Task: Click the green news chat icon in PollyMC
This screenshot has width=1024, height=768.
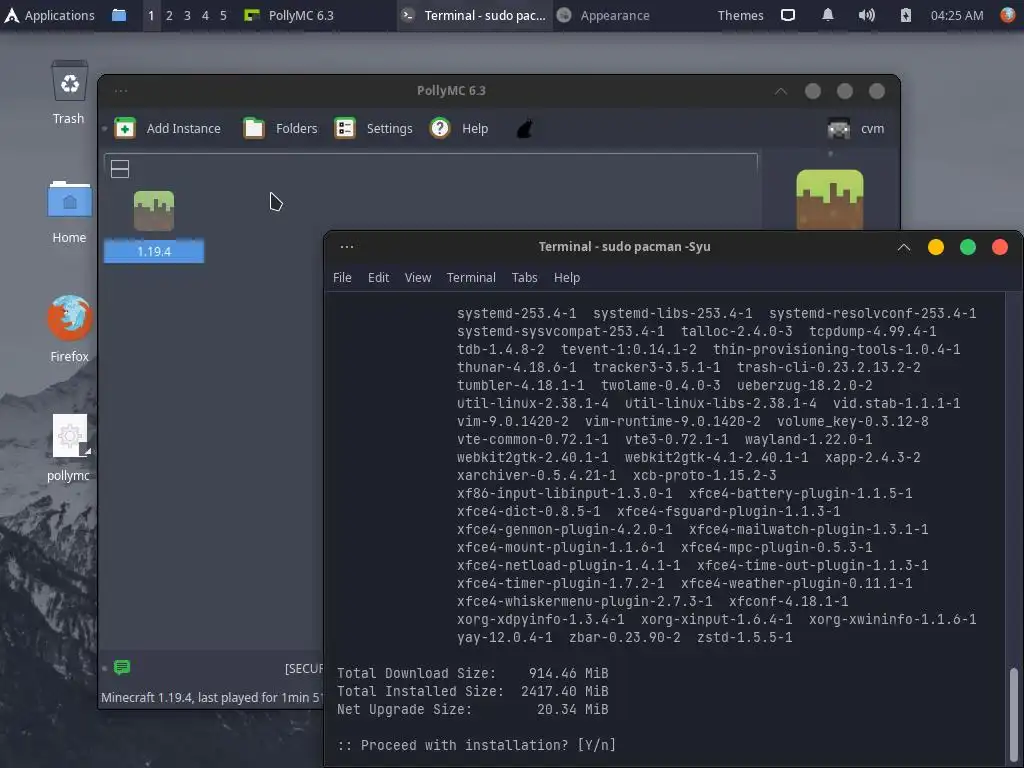Action: click(122, 667)
